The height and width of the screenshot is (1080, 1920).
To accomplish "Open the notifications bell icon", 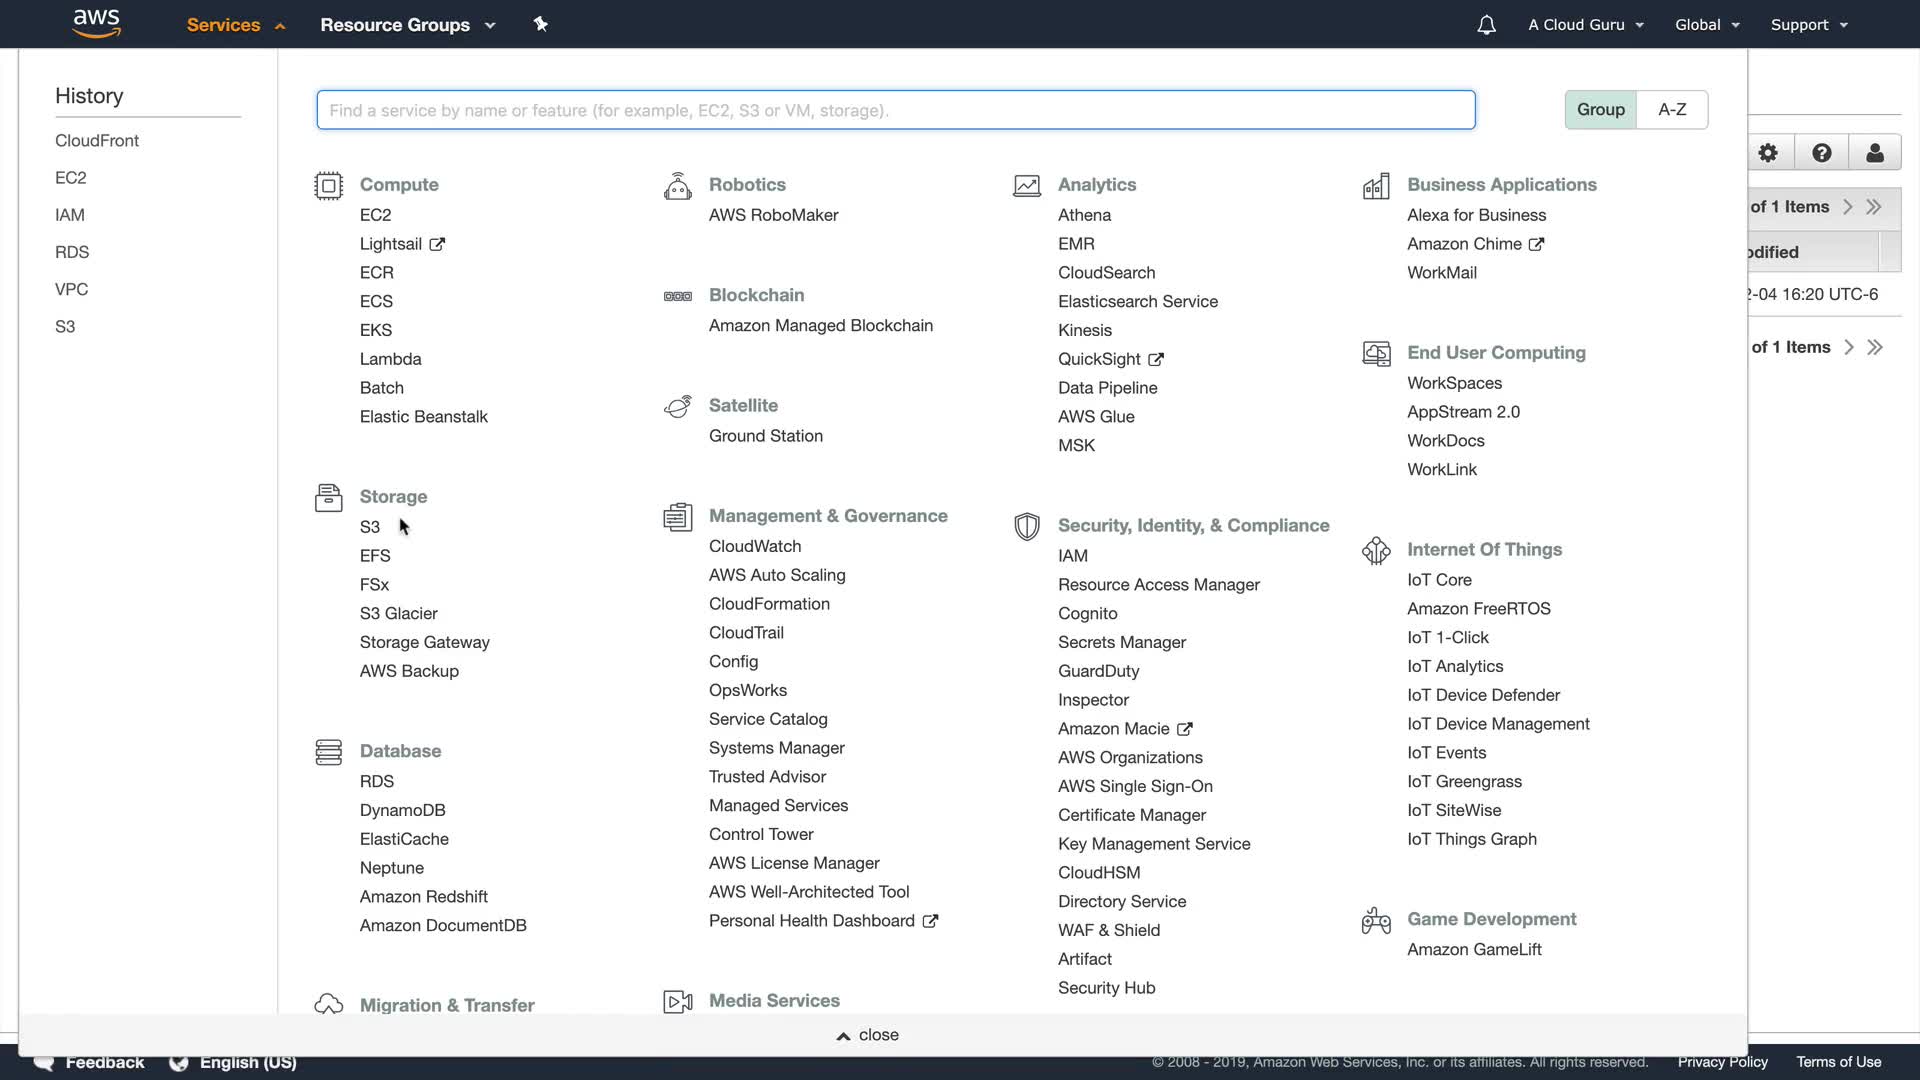I will pyautogui.click(x=1486, y=25).
